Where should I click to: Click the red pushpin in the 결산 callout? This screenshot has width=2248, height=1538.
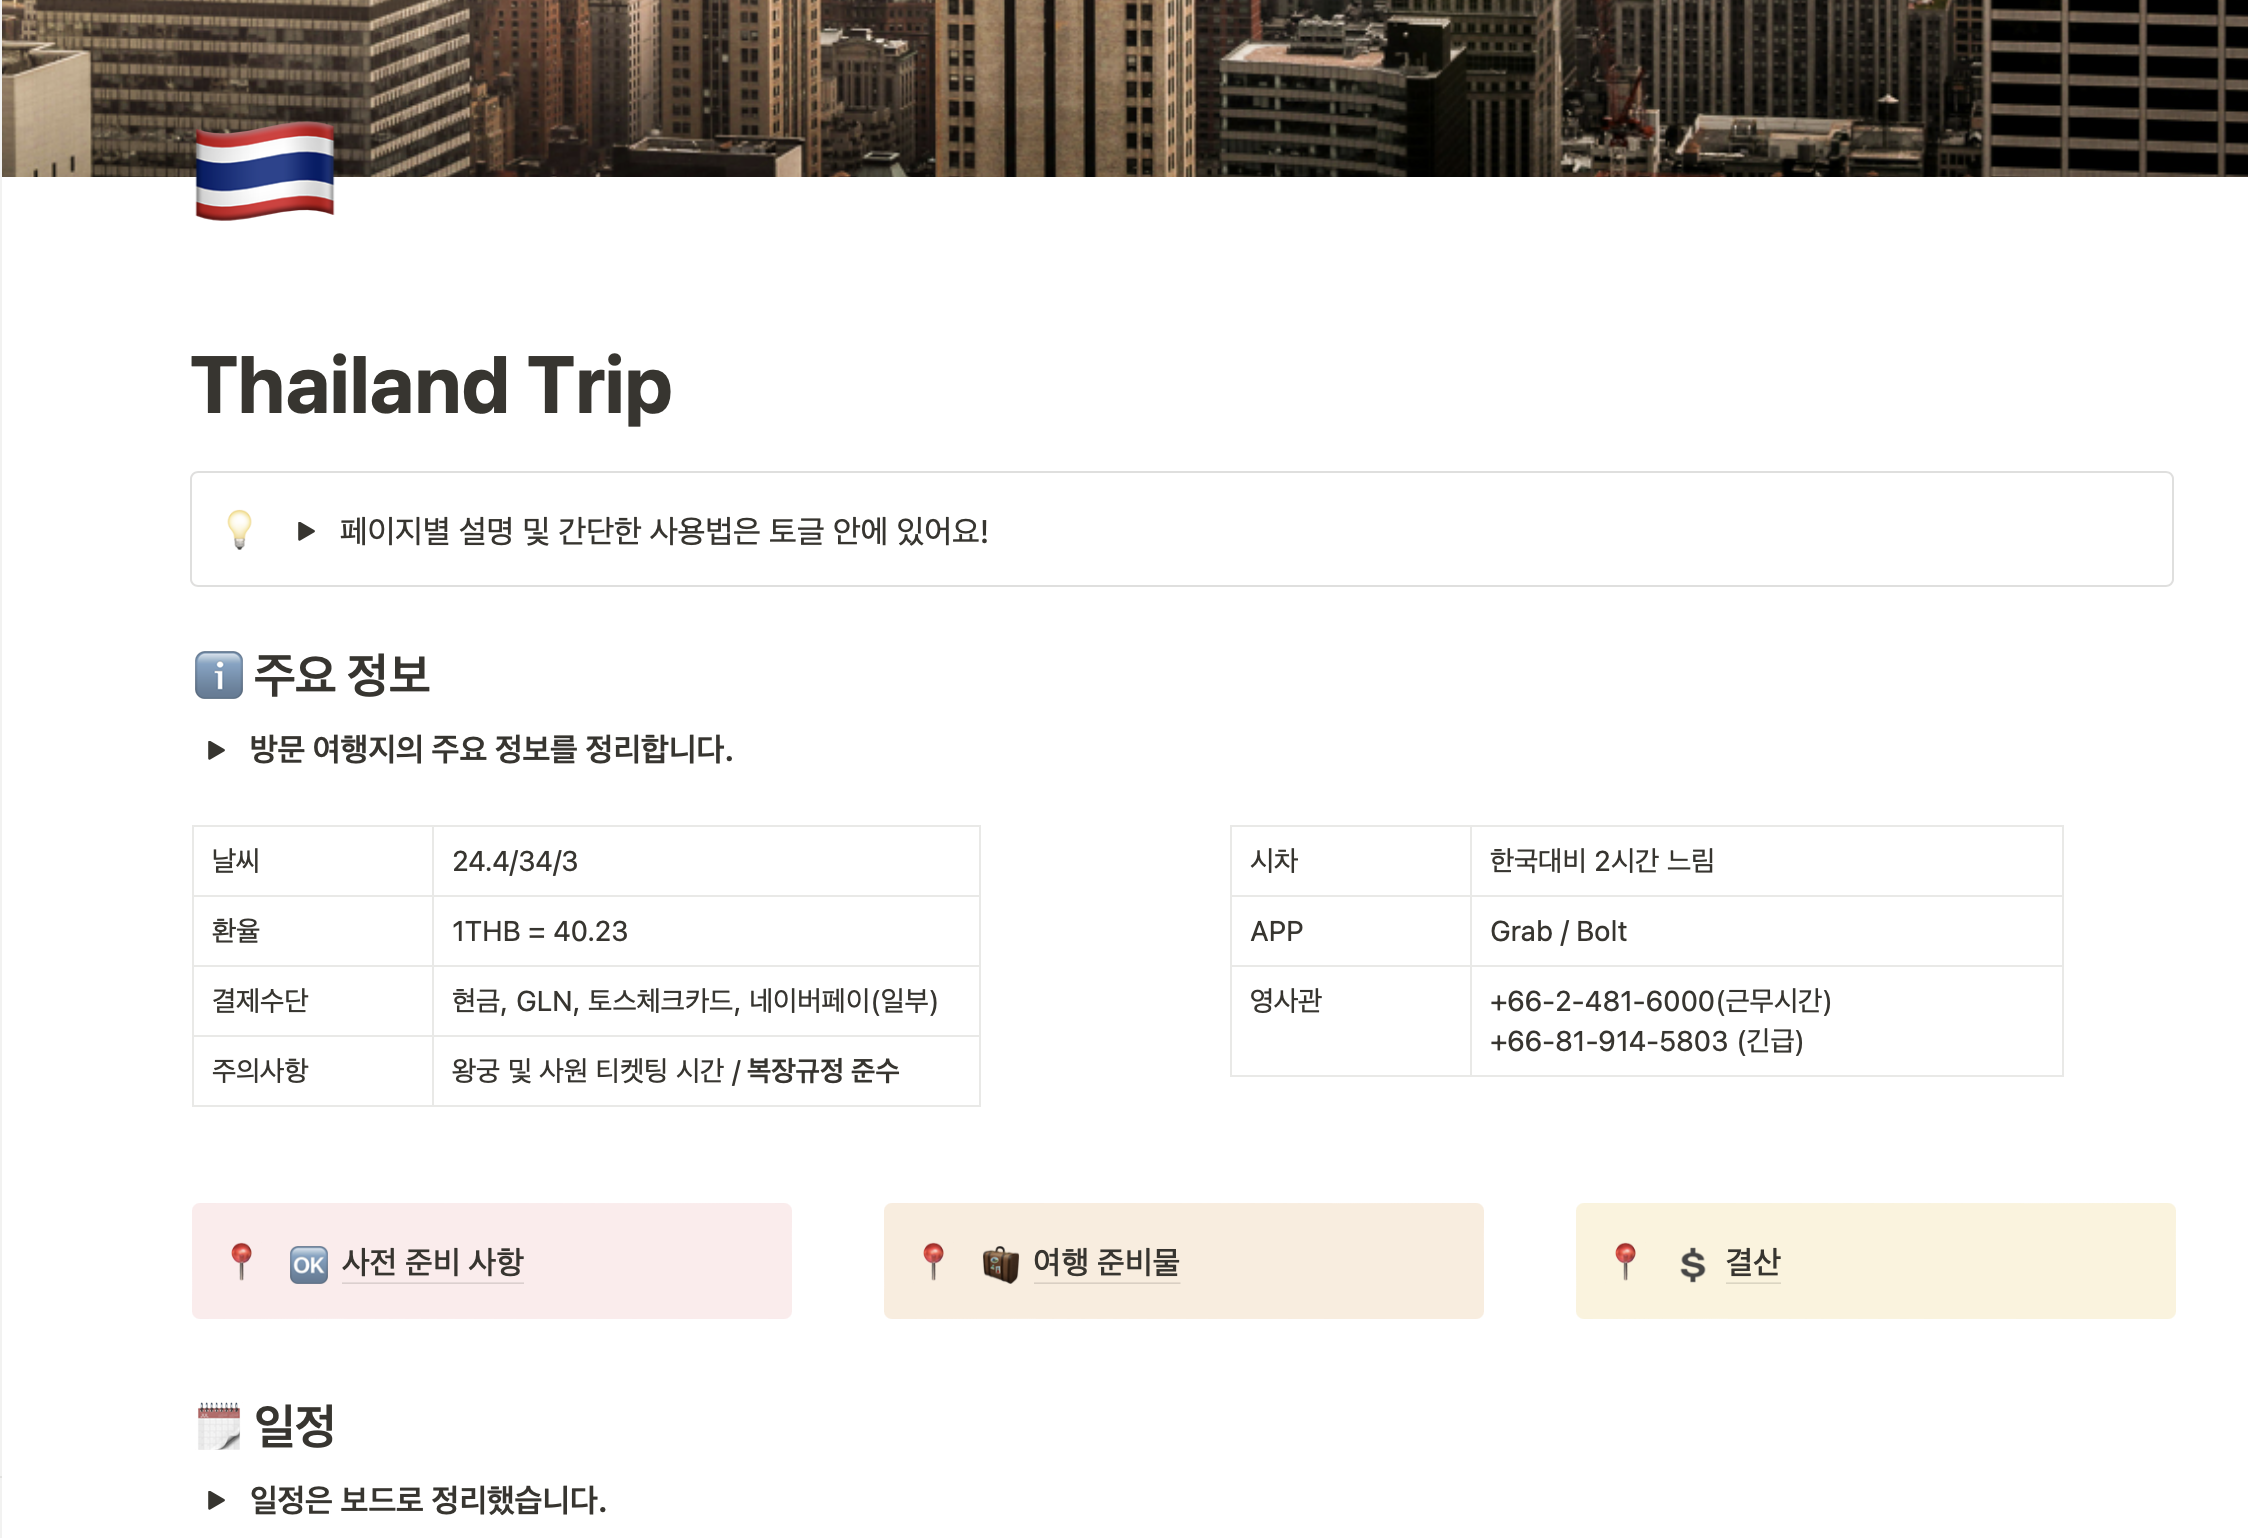(x=1625, y=1261)
